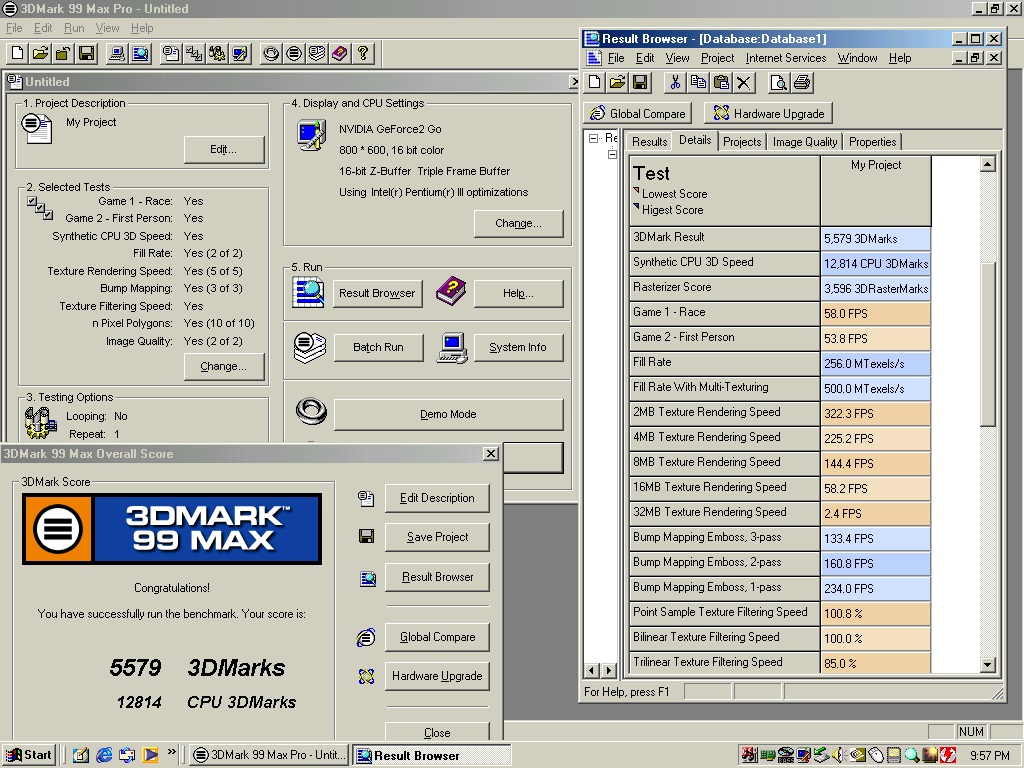Expand the quick launch overflow chevron
The width and height of the screenshot is (1024, 768).
click(172, 753)
